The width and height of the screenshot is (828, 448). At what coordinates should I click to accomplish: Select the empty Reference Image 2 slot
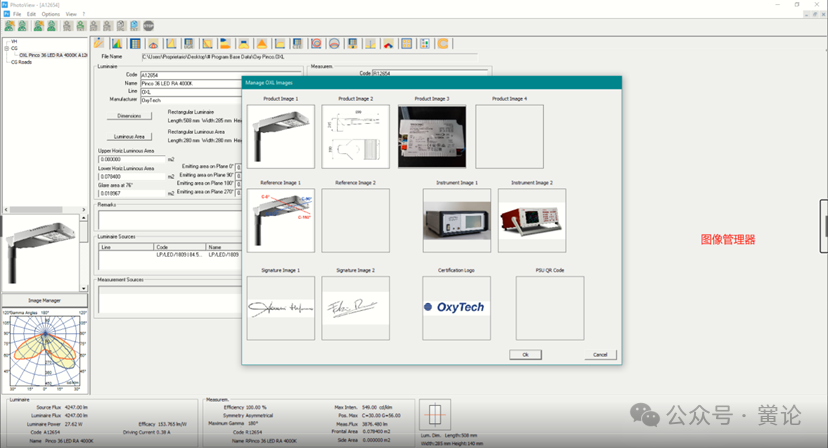(356, 220)
